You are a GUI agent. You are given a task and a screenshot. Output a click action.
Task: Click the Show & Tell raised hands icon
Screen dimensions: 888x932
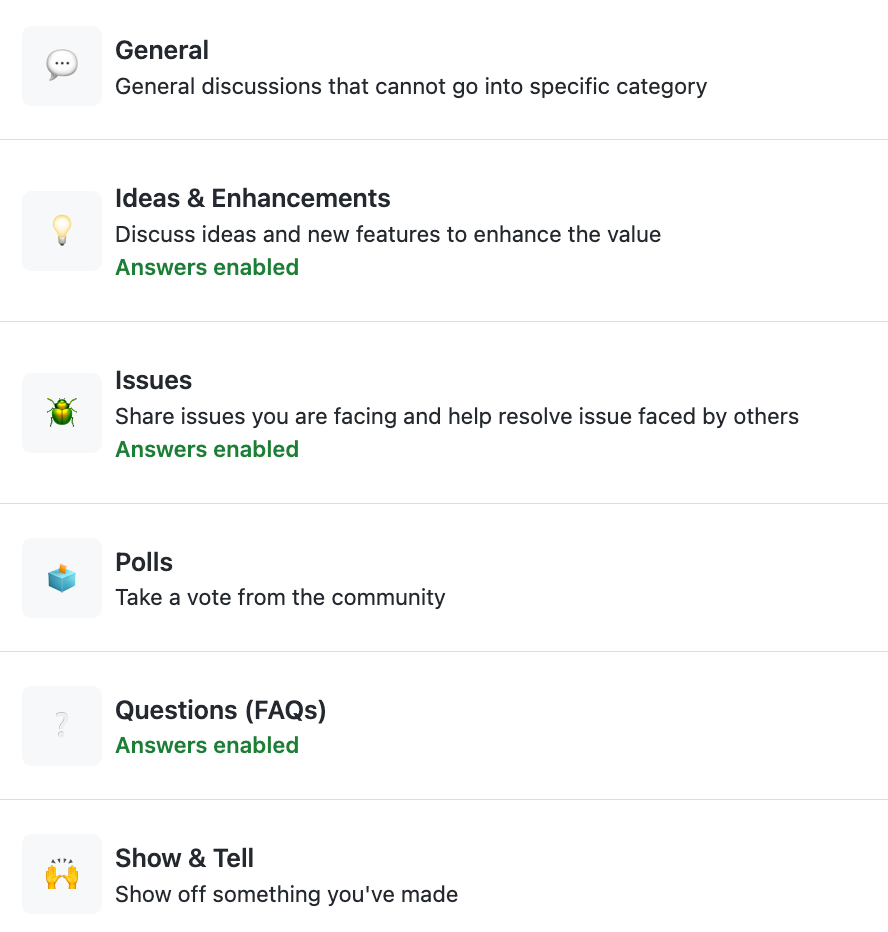click(x=62, y=874)
